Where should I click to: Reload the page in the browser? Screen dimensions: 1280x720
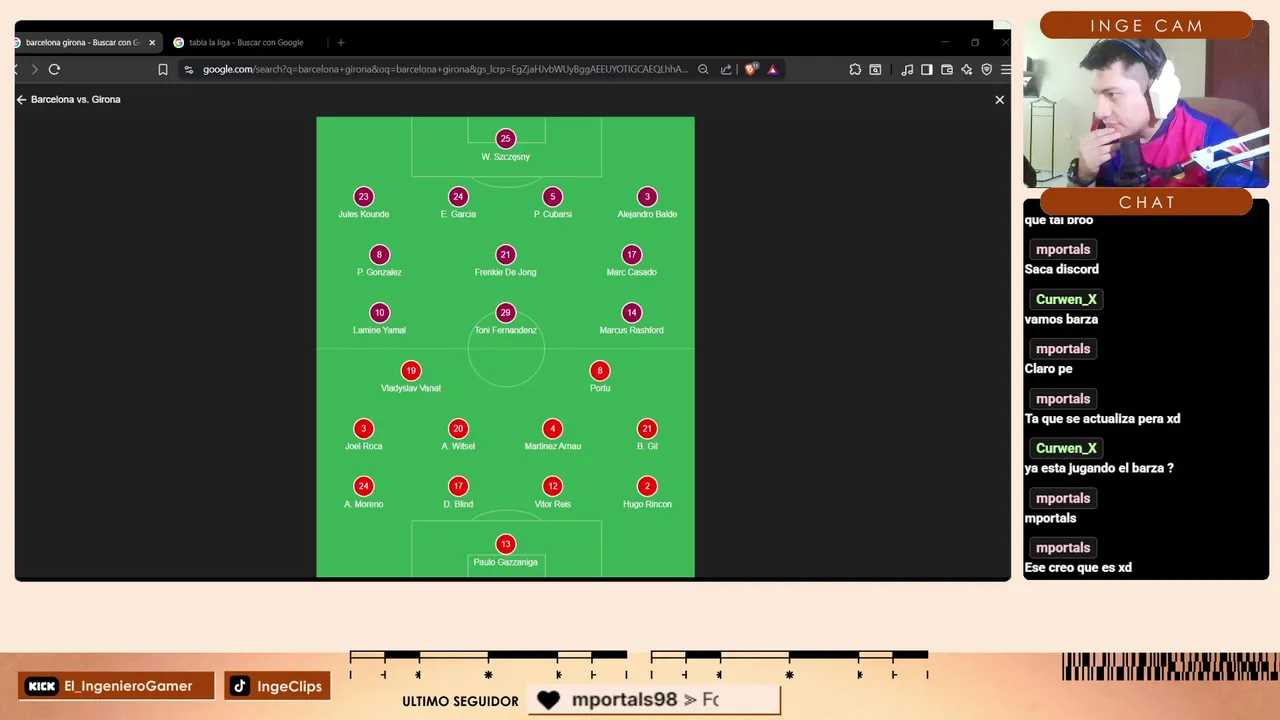(54, 69)
